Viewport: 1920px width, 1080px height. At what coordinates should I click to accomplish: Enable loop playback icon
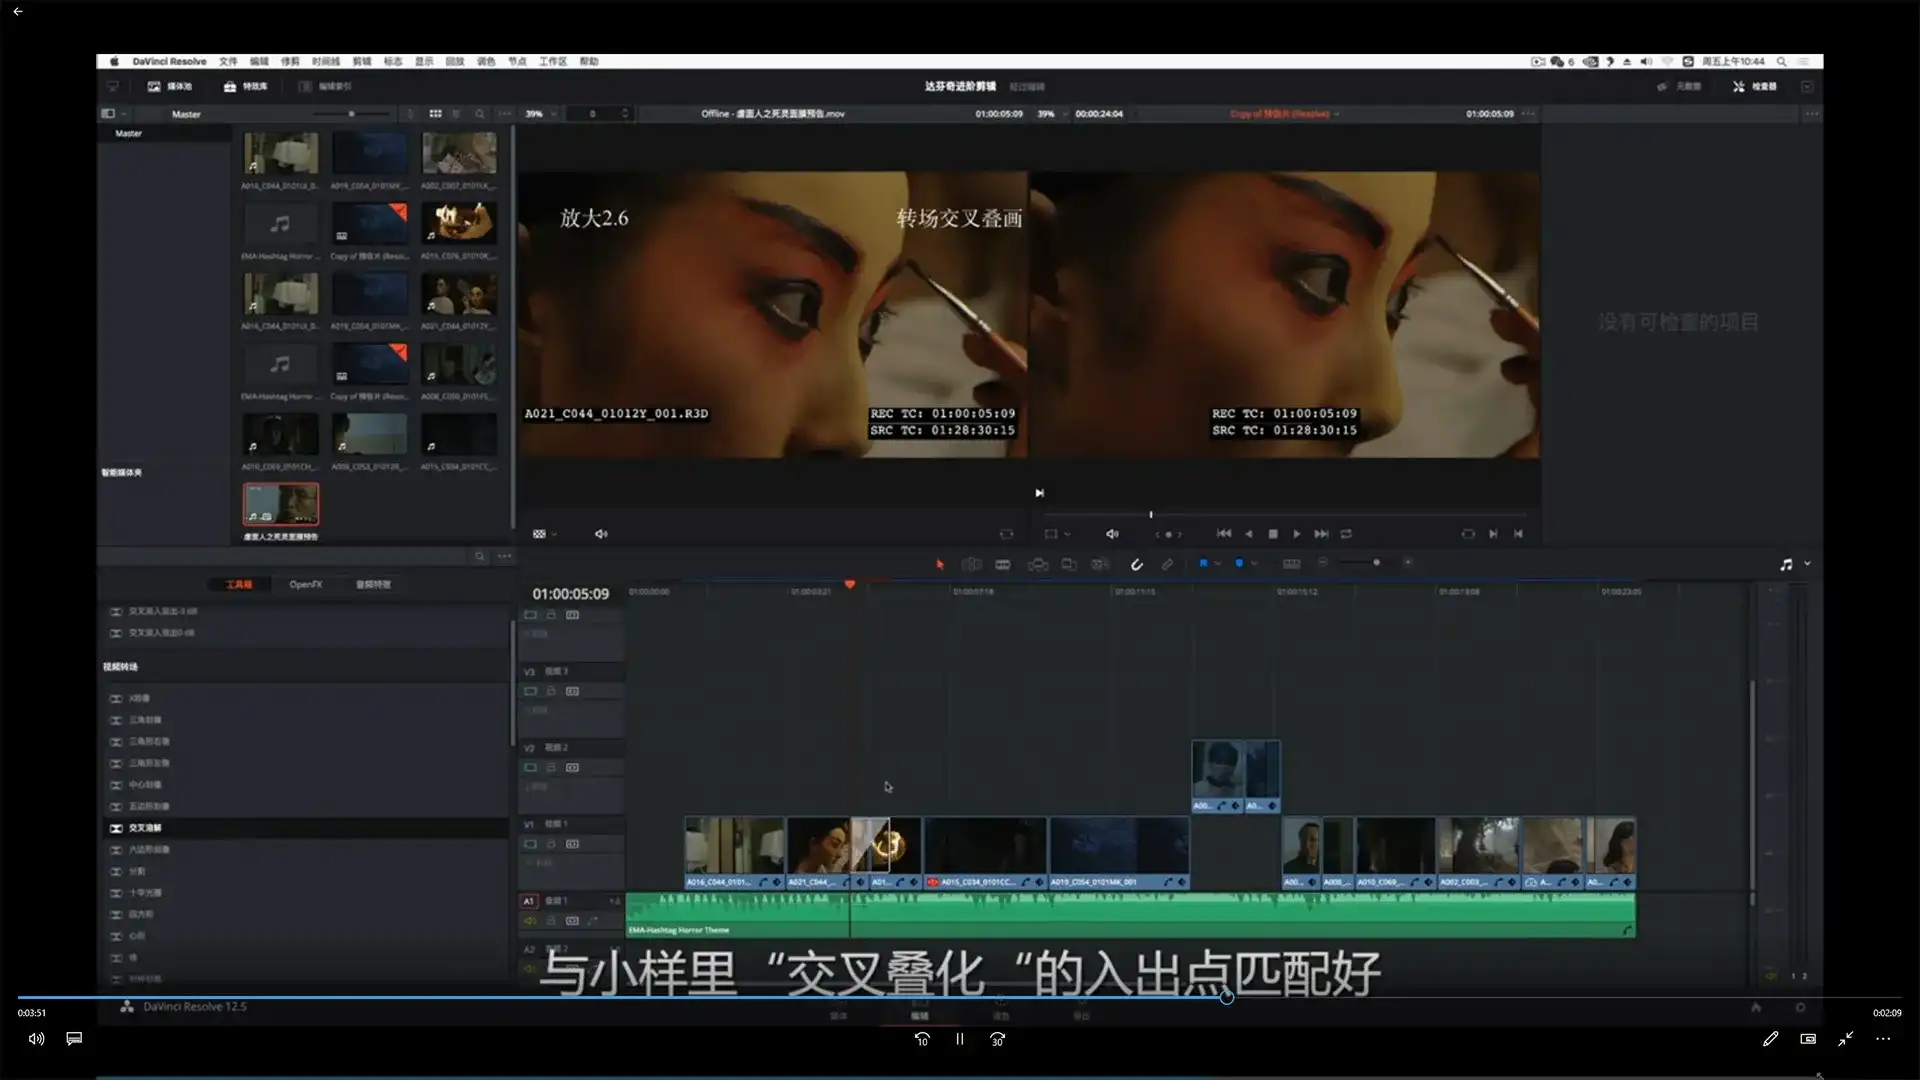1346,534
